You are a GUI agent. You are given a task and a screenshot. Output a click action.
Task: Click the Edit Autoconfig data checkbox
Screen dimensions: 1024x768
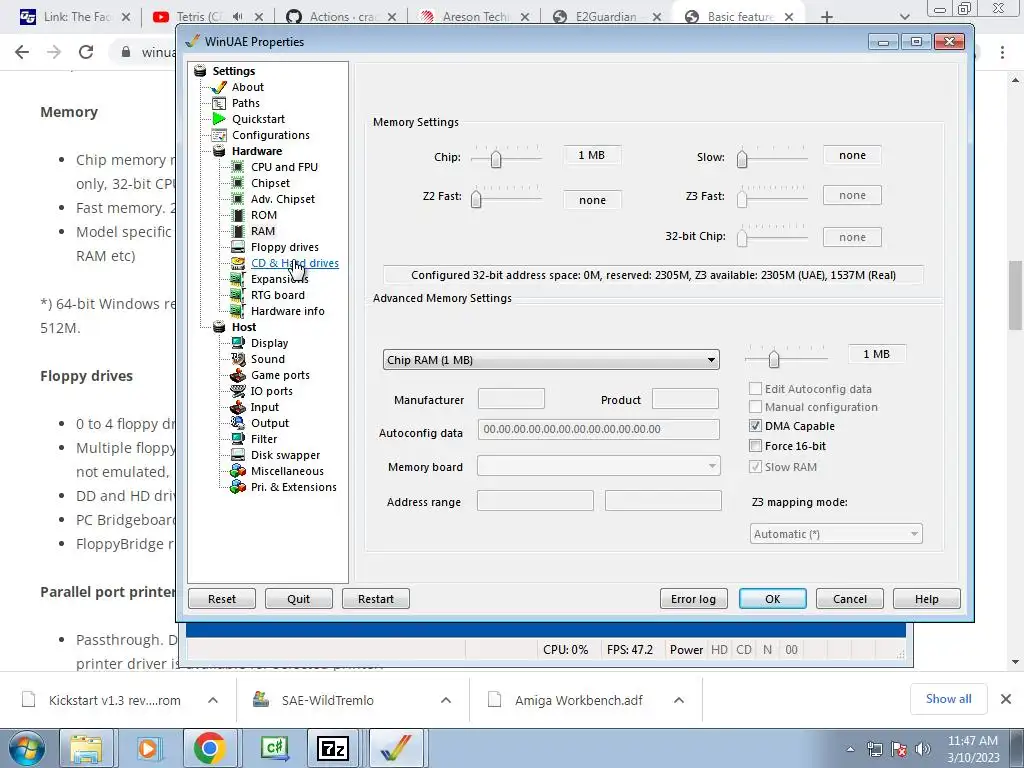(756, 389)
